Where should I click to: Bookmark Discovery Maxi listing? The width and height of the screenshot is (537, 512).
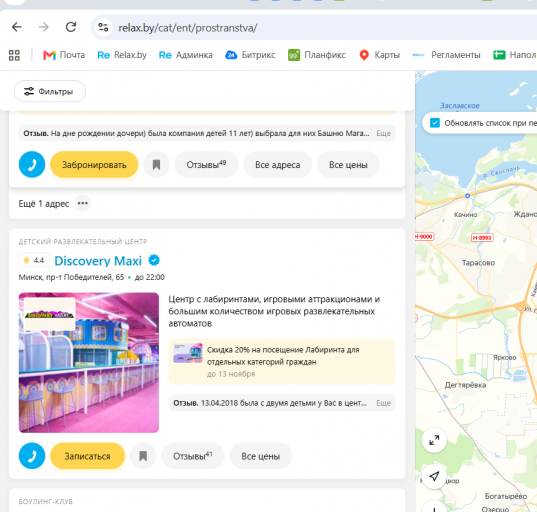pyautogui.click(x=143, y=456)
